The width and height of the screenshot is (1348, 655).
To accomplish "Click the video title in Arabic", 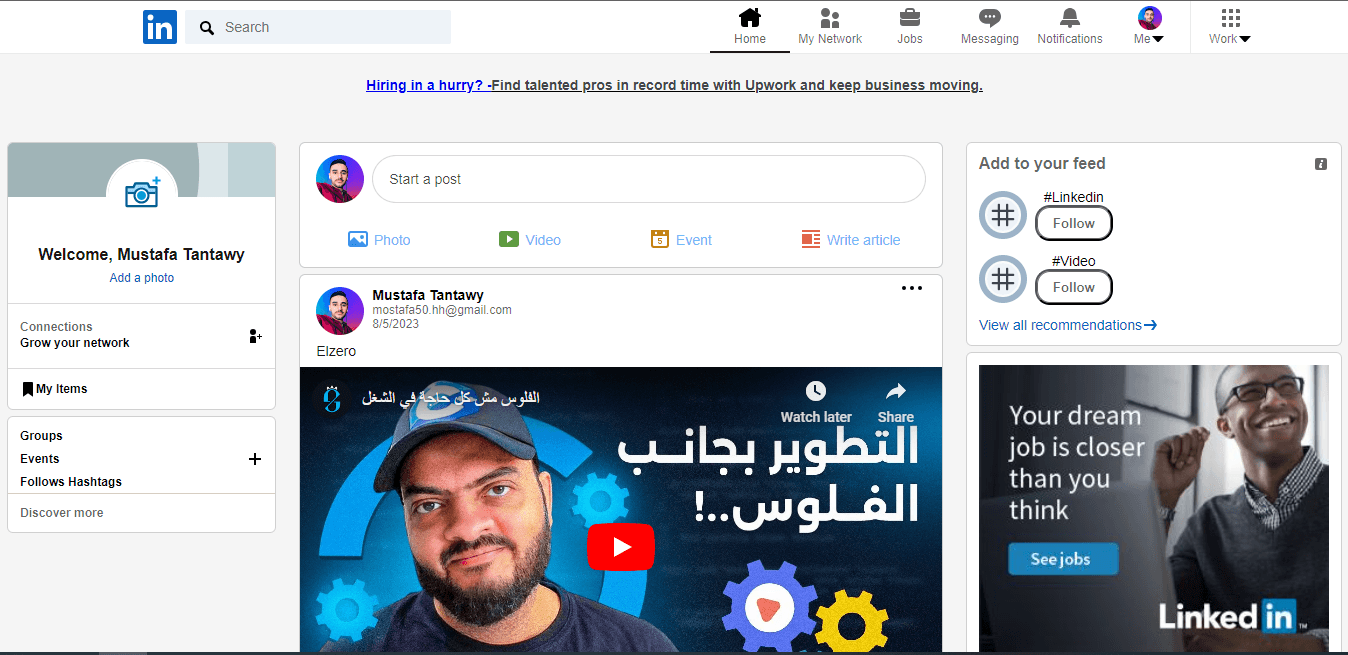I will (450, 398).
